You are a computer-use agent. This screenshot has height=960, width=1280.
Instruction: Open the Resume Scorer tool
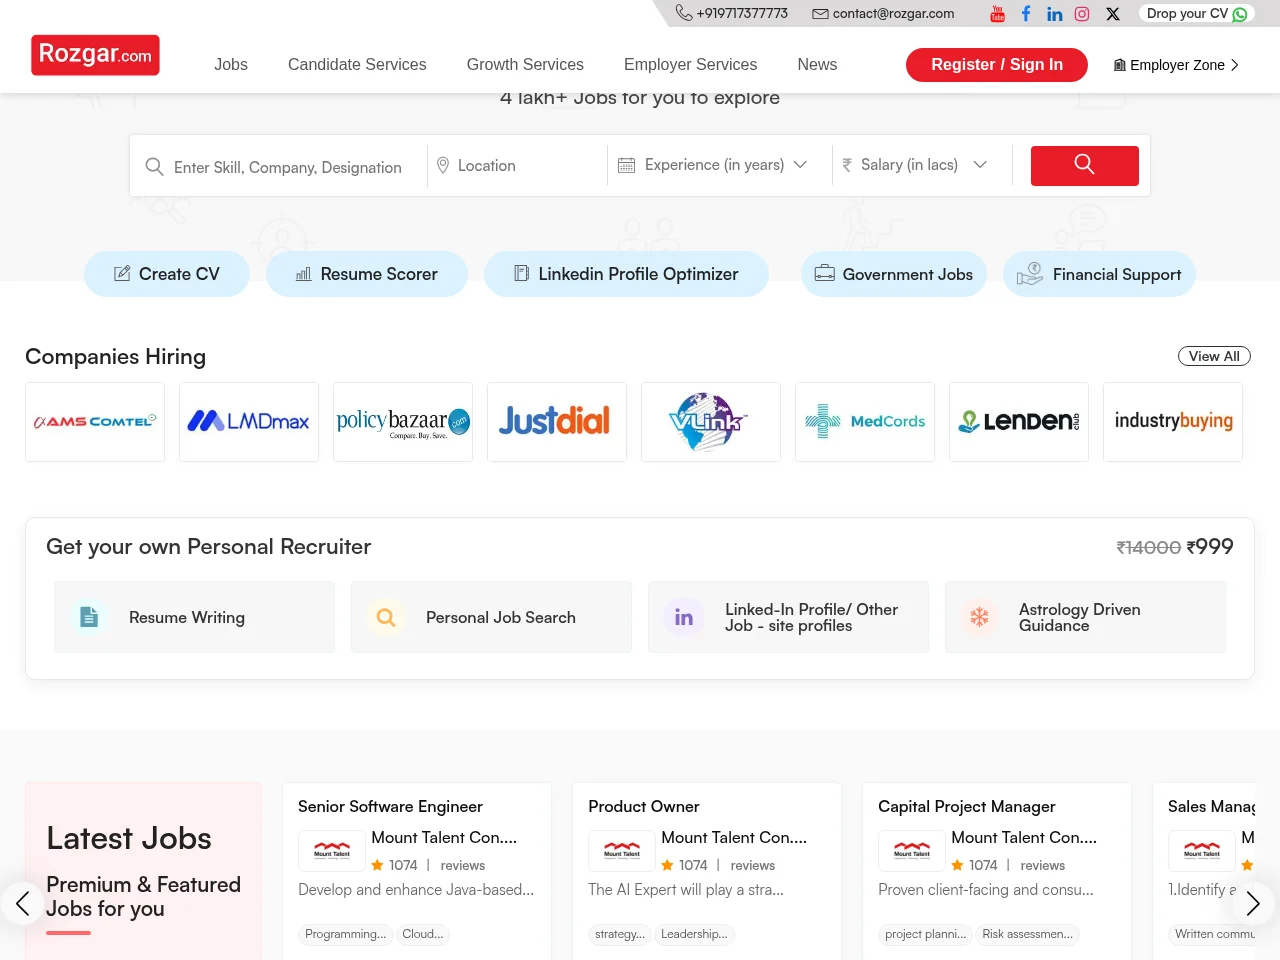pos(367,274)
